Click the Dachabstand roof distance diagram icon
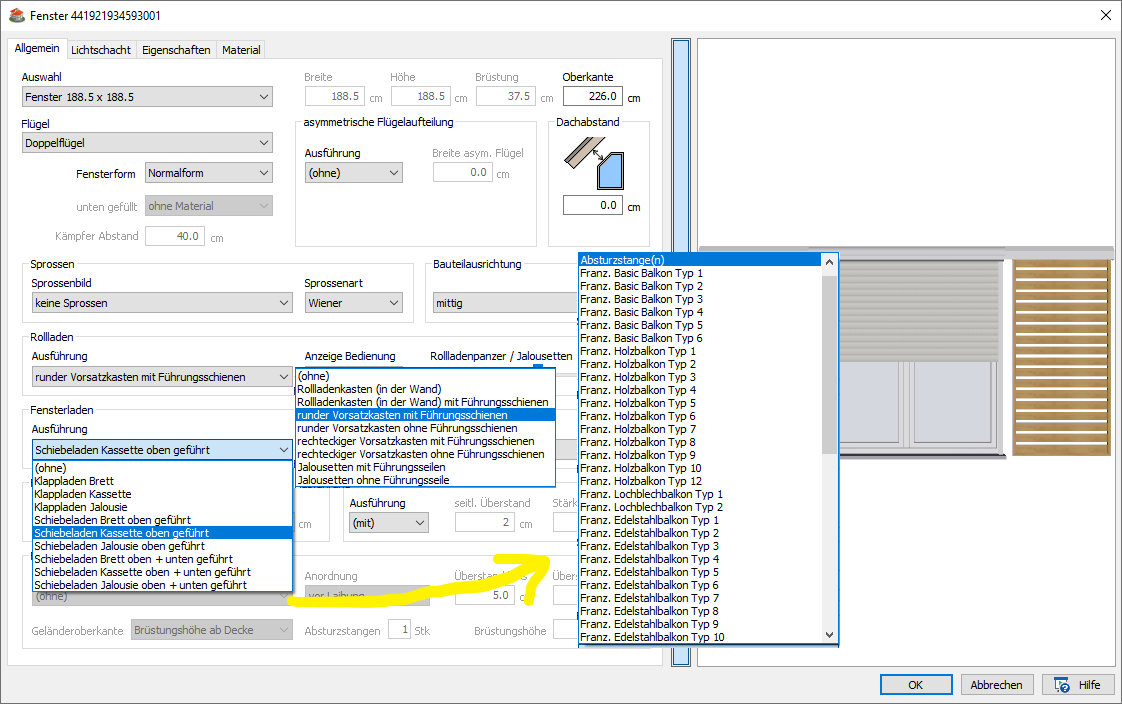The image size is (1122, 704). [x=598, y=162]
